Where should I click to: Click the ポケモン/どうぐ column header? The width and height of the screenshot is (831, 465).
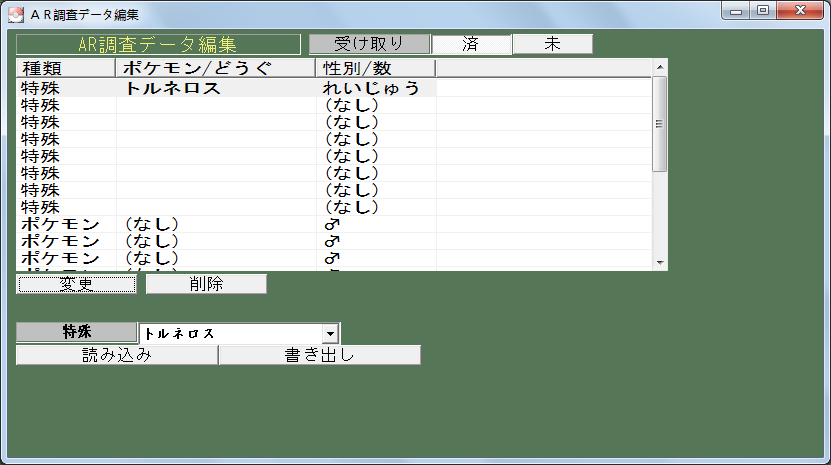(216, 68)
